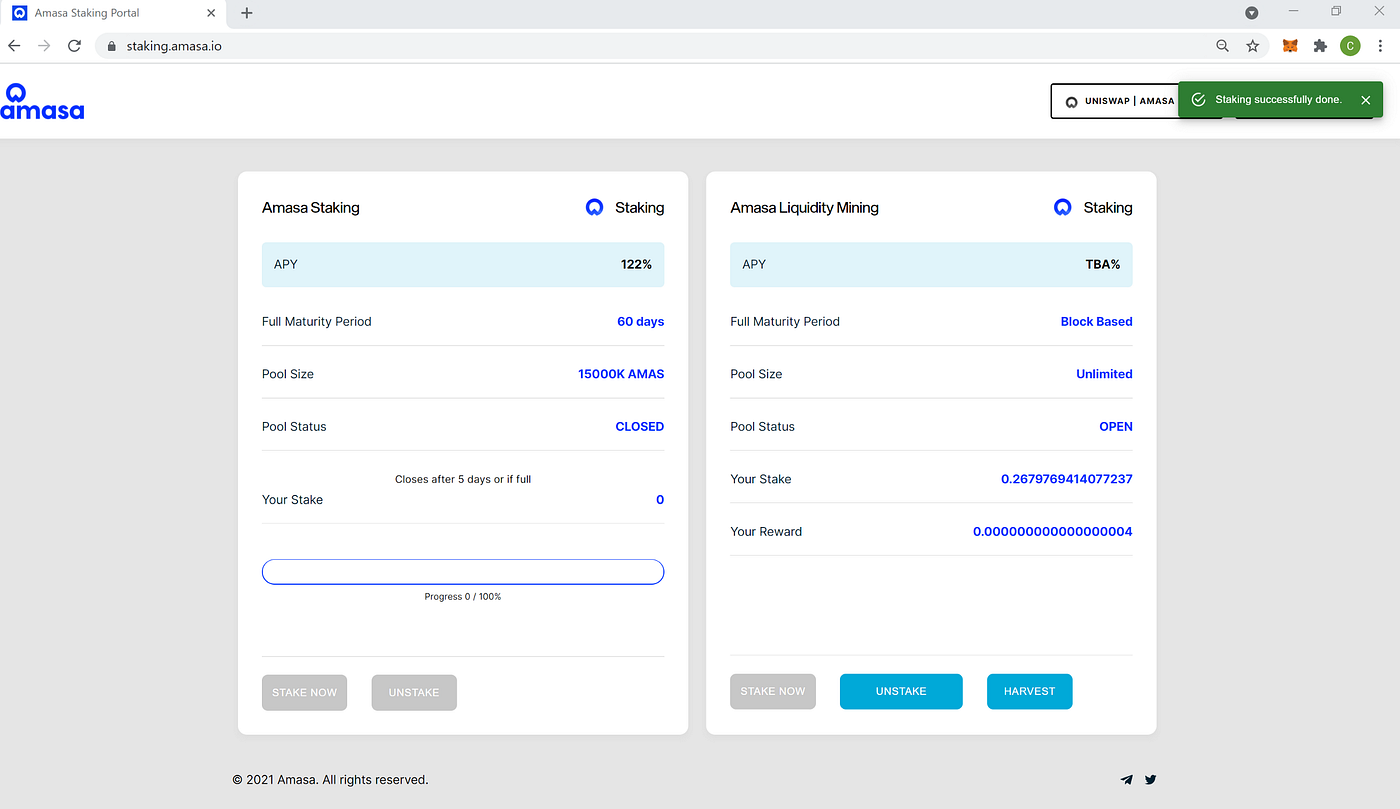The width and height of the screenshot is (1400, 809).
Task: Click the Amasa Staking card title
Action: pyautogui.click(x=311, y=208)
